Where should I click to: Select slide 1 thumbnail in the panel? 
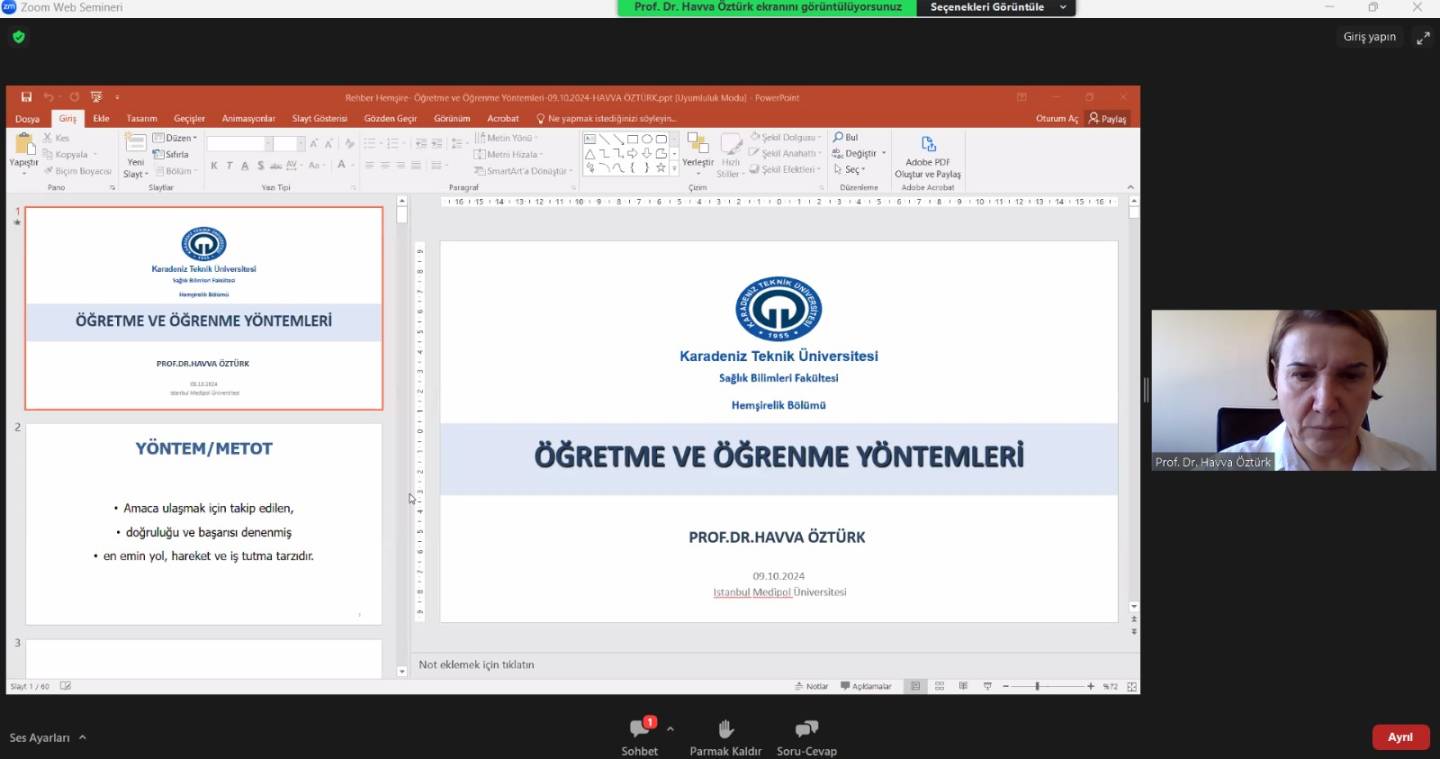[204, 308]
